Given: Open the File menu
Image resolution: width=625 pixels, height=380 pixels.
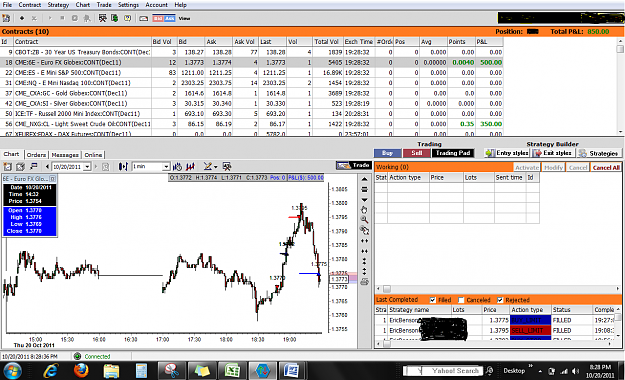Looking at the screenshot, I should pyautogui.click(x=7, y=5).
